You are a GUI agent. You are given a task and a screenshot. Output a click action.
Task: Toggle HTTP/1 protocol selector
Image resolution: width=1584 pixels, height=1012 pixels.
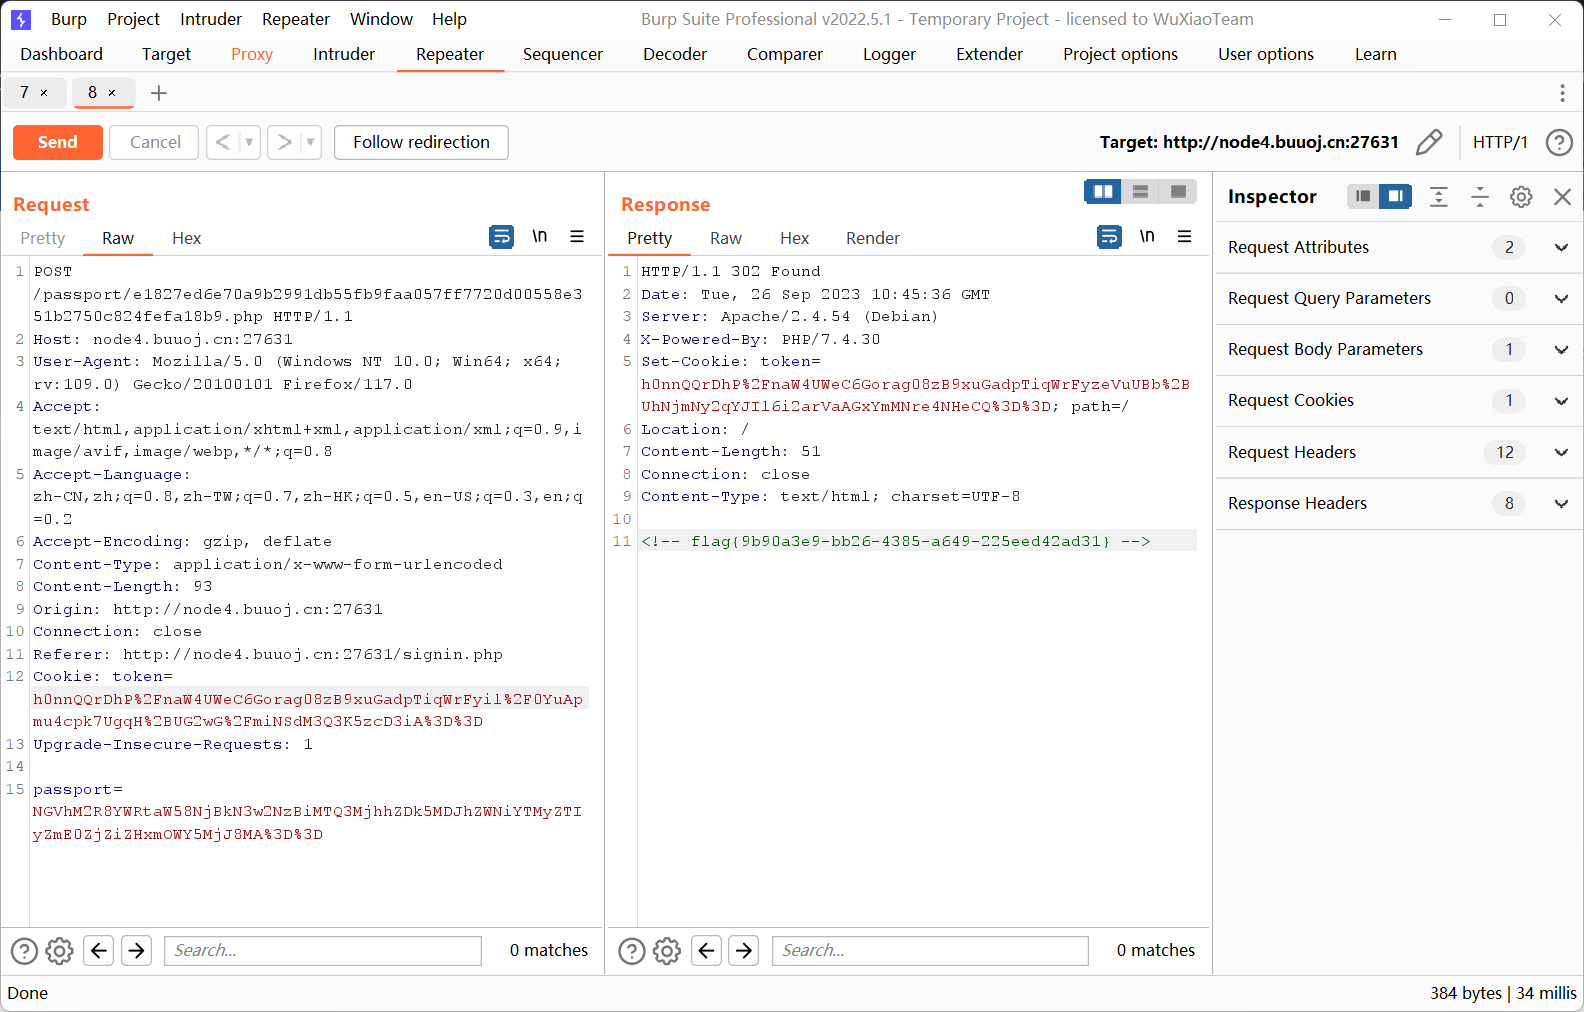coord(1500,142)
